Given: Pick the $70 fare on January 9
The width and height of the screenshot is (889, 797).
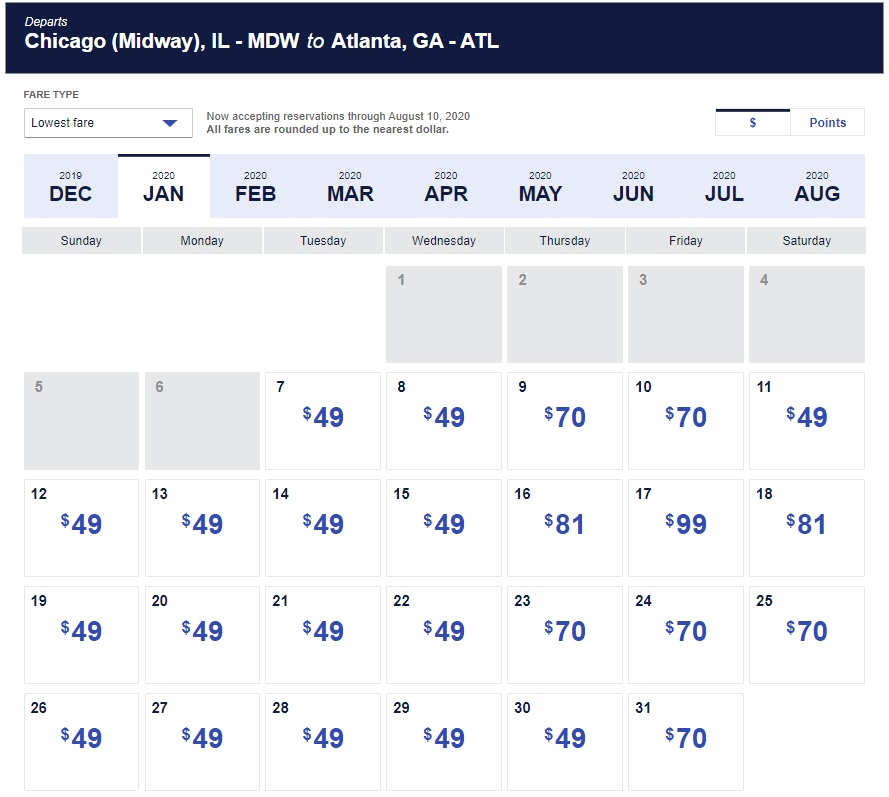Looking at the screenshot, I should tap(565, 418).
